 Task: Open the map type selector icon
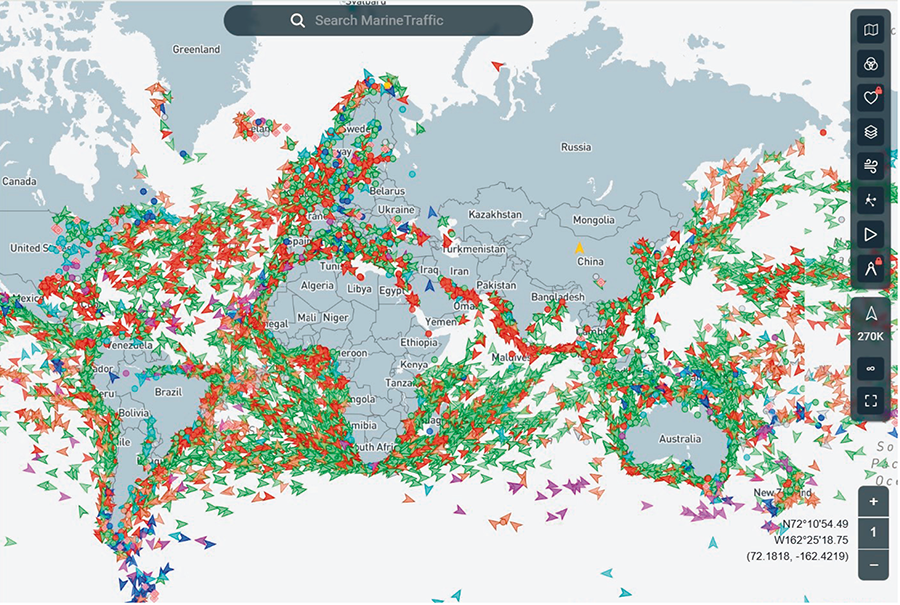point(872,30)
